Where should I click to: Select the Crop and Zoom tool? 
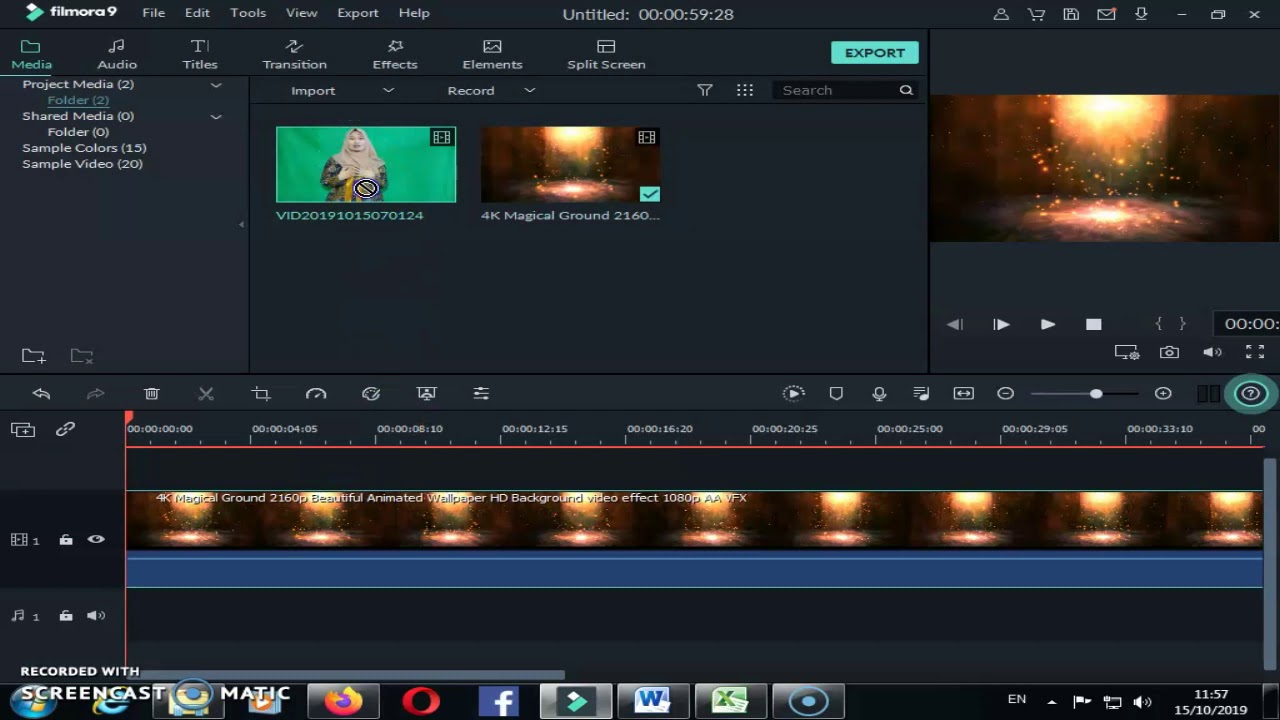click(x=261, y=394)
